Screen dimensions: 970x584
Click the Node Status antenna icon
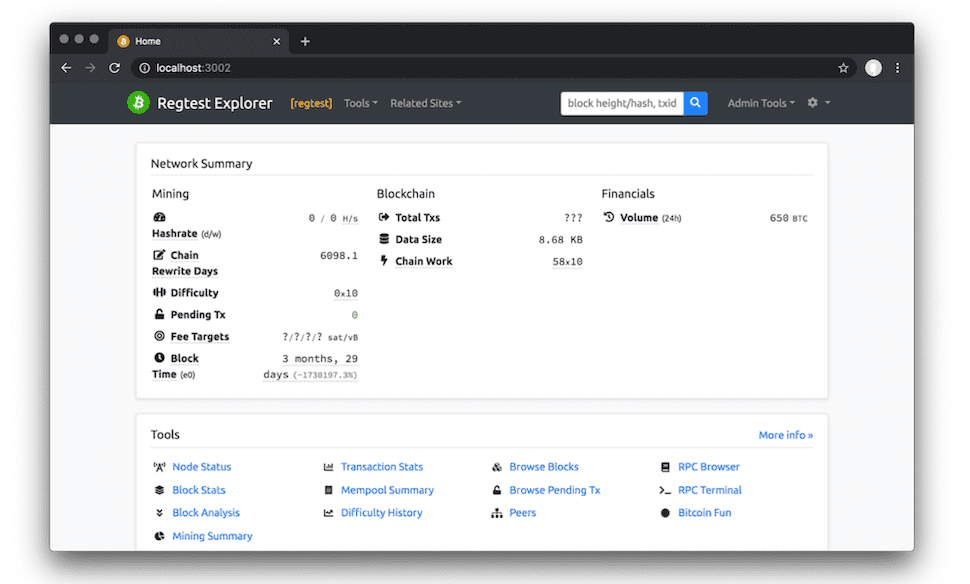159,467
